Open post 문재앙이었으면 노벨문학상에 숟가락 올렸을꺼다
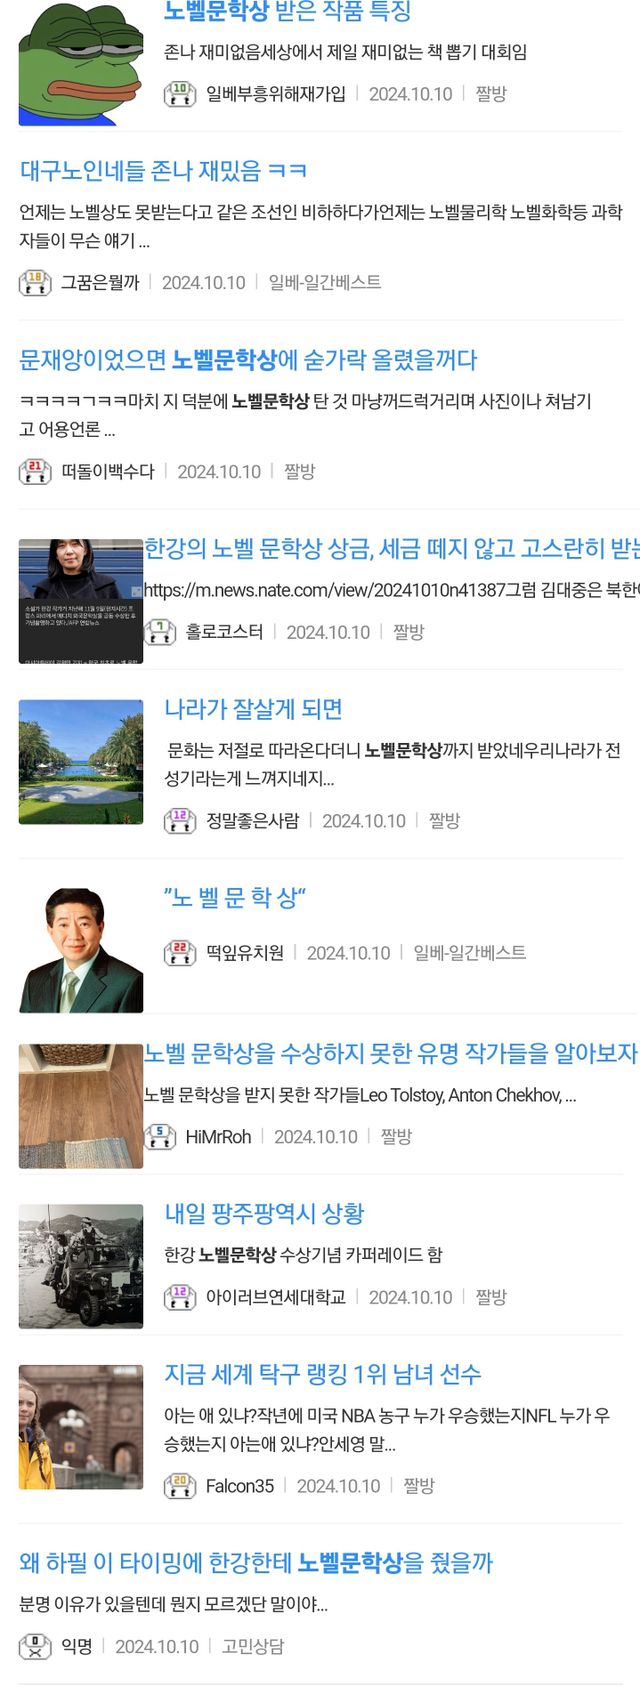Viewport: 640px width, 1703px height. pos(248,359)
